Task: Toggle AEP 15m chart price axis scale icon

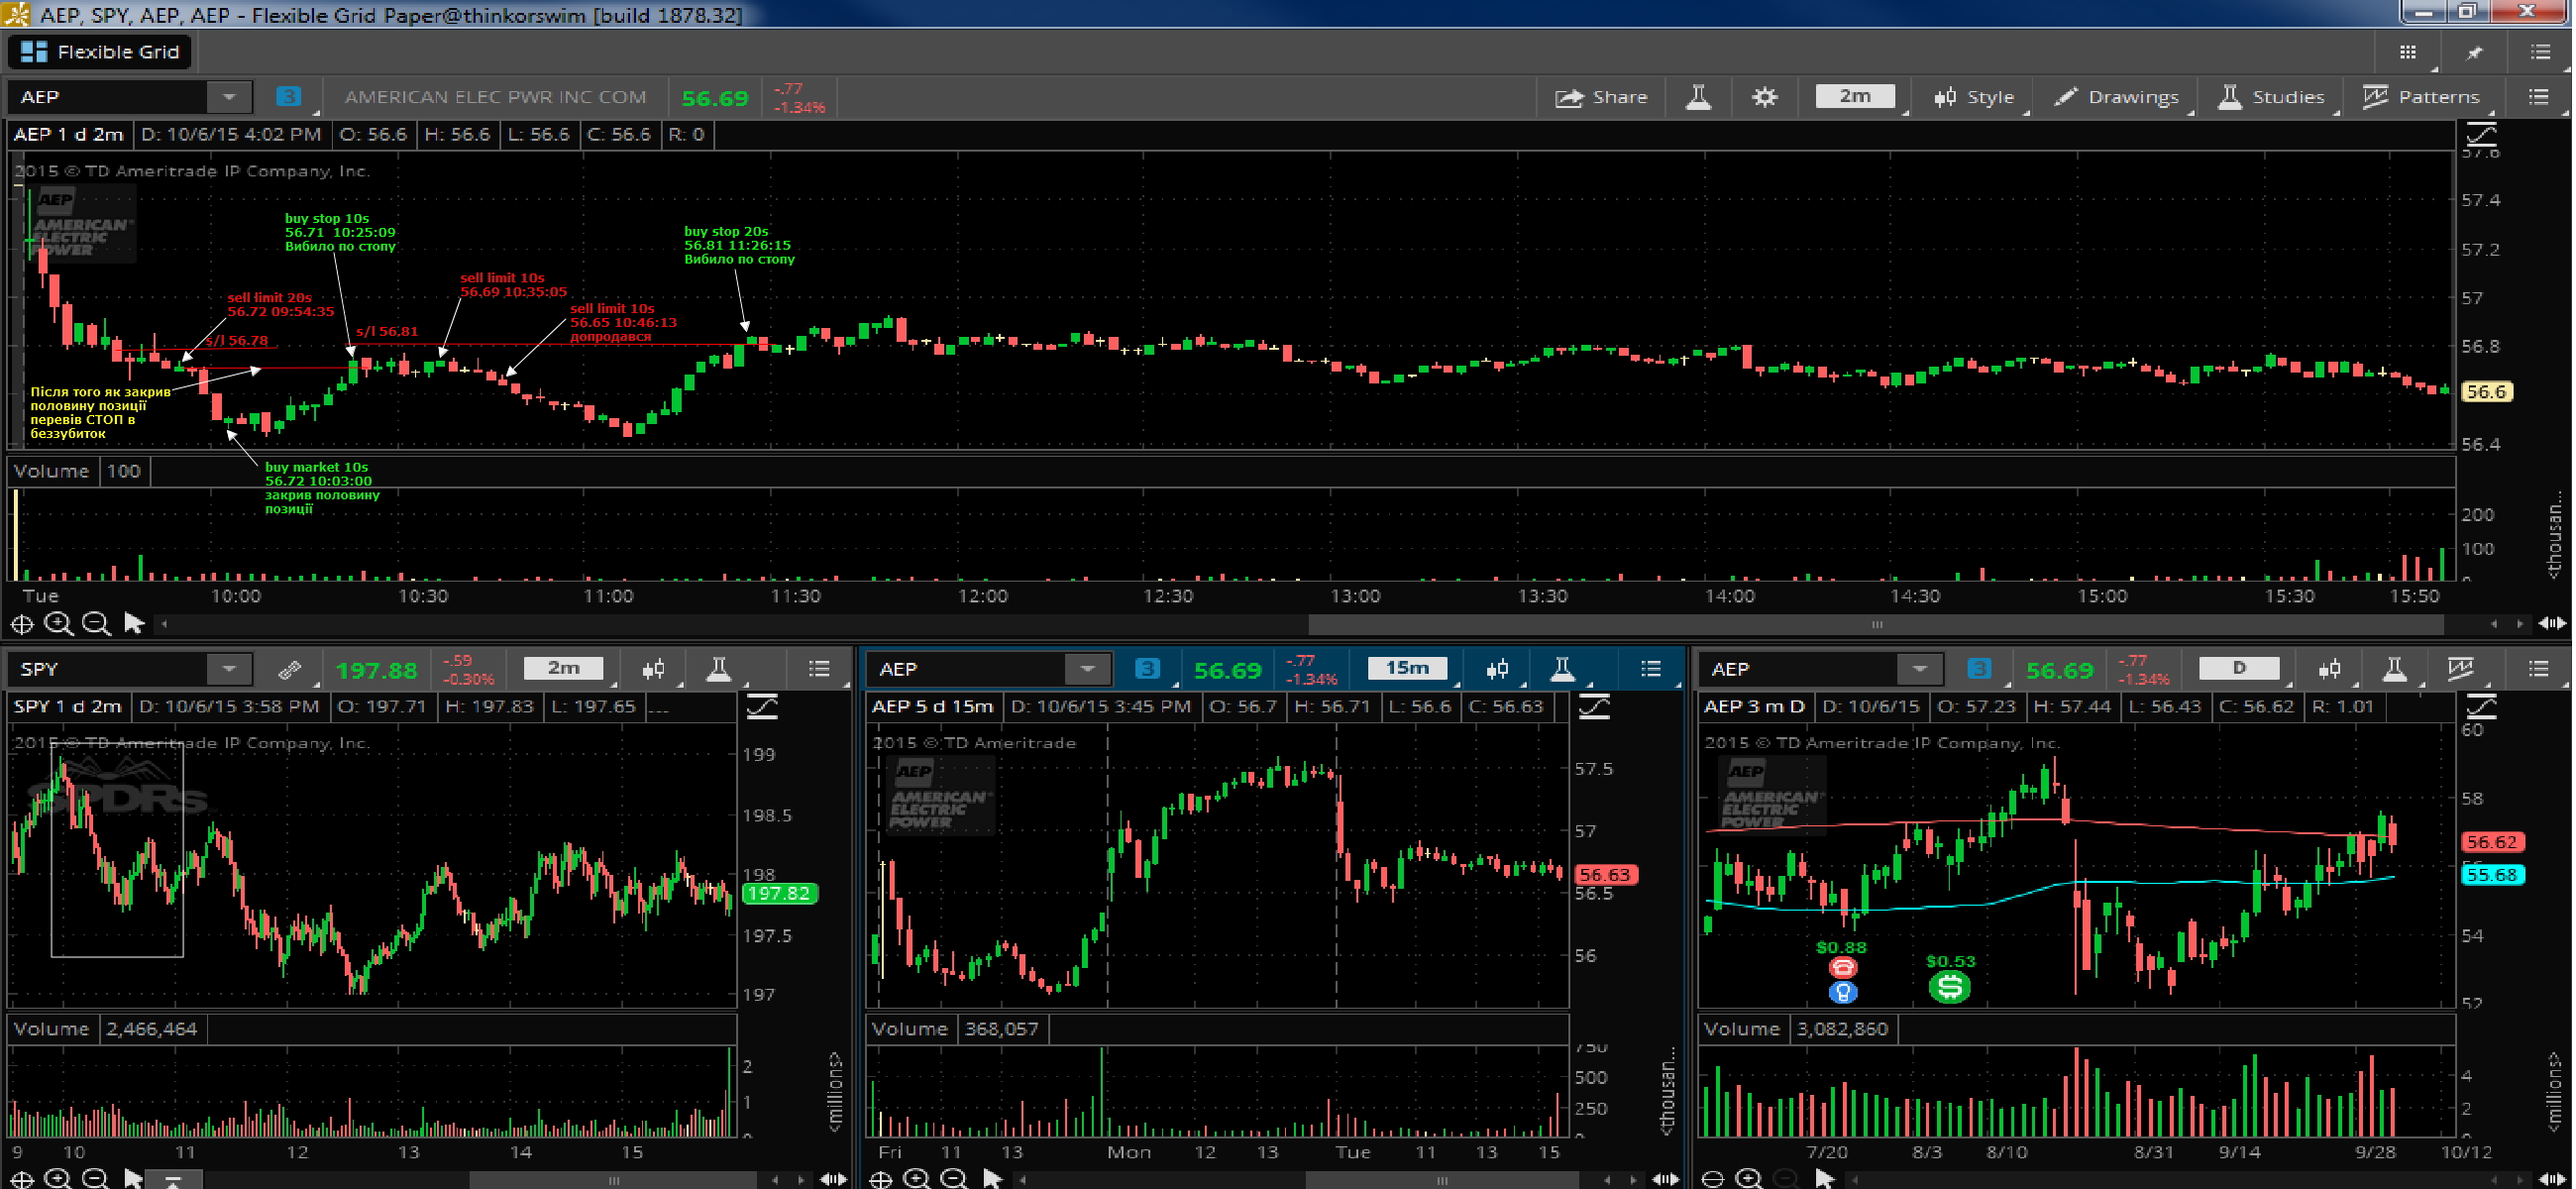Action: pyautogui.click(x=1594, y=707)
